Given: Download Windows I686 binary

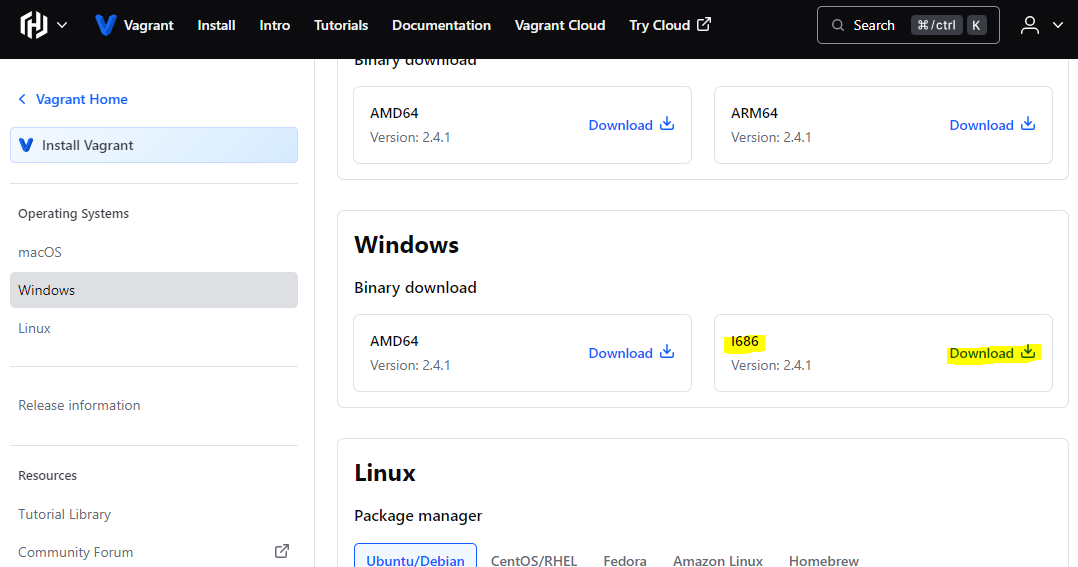Looking at the screenshot, I should [x=992, y=353].
